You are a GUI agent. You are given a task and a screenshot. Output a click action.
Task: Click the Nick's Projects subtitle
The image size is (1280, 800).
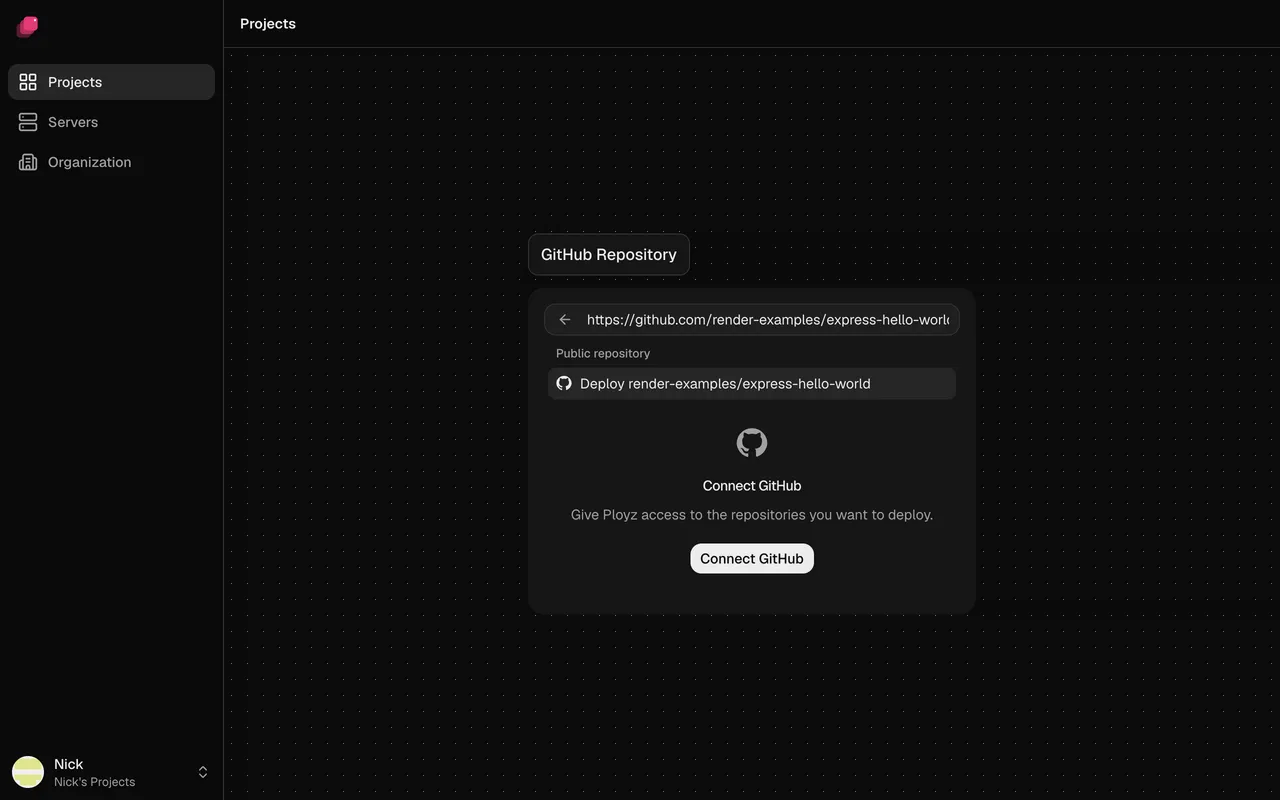pos(94,782)
